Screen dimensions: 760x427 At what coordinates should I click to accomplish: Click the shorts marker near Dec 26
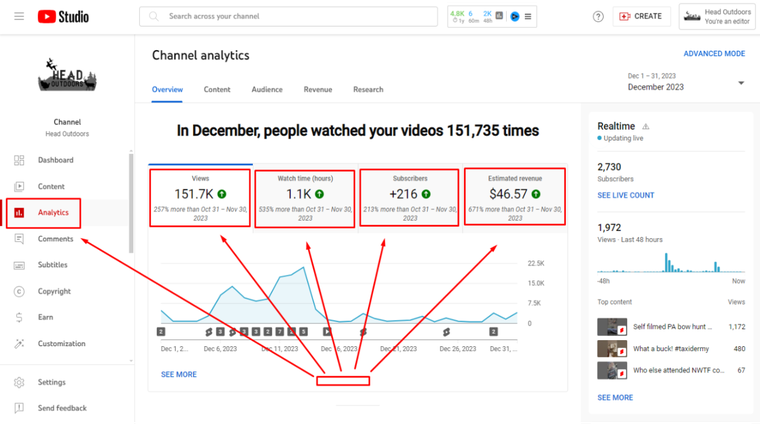[x=446, y=332]
